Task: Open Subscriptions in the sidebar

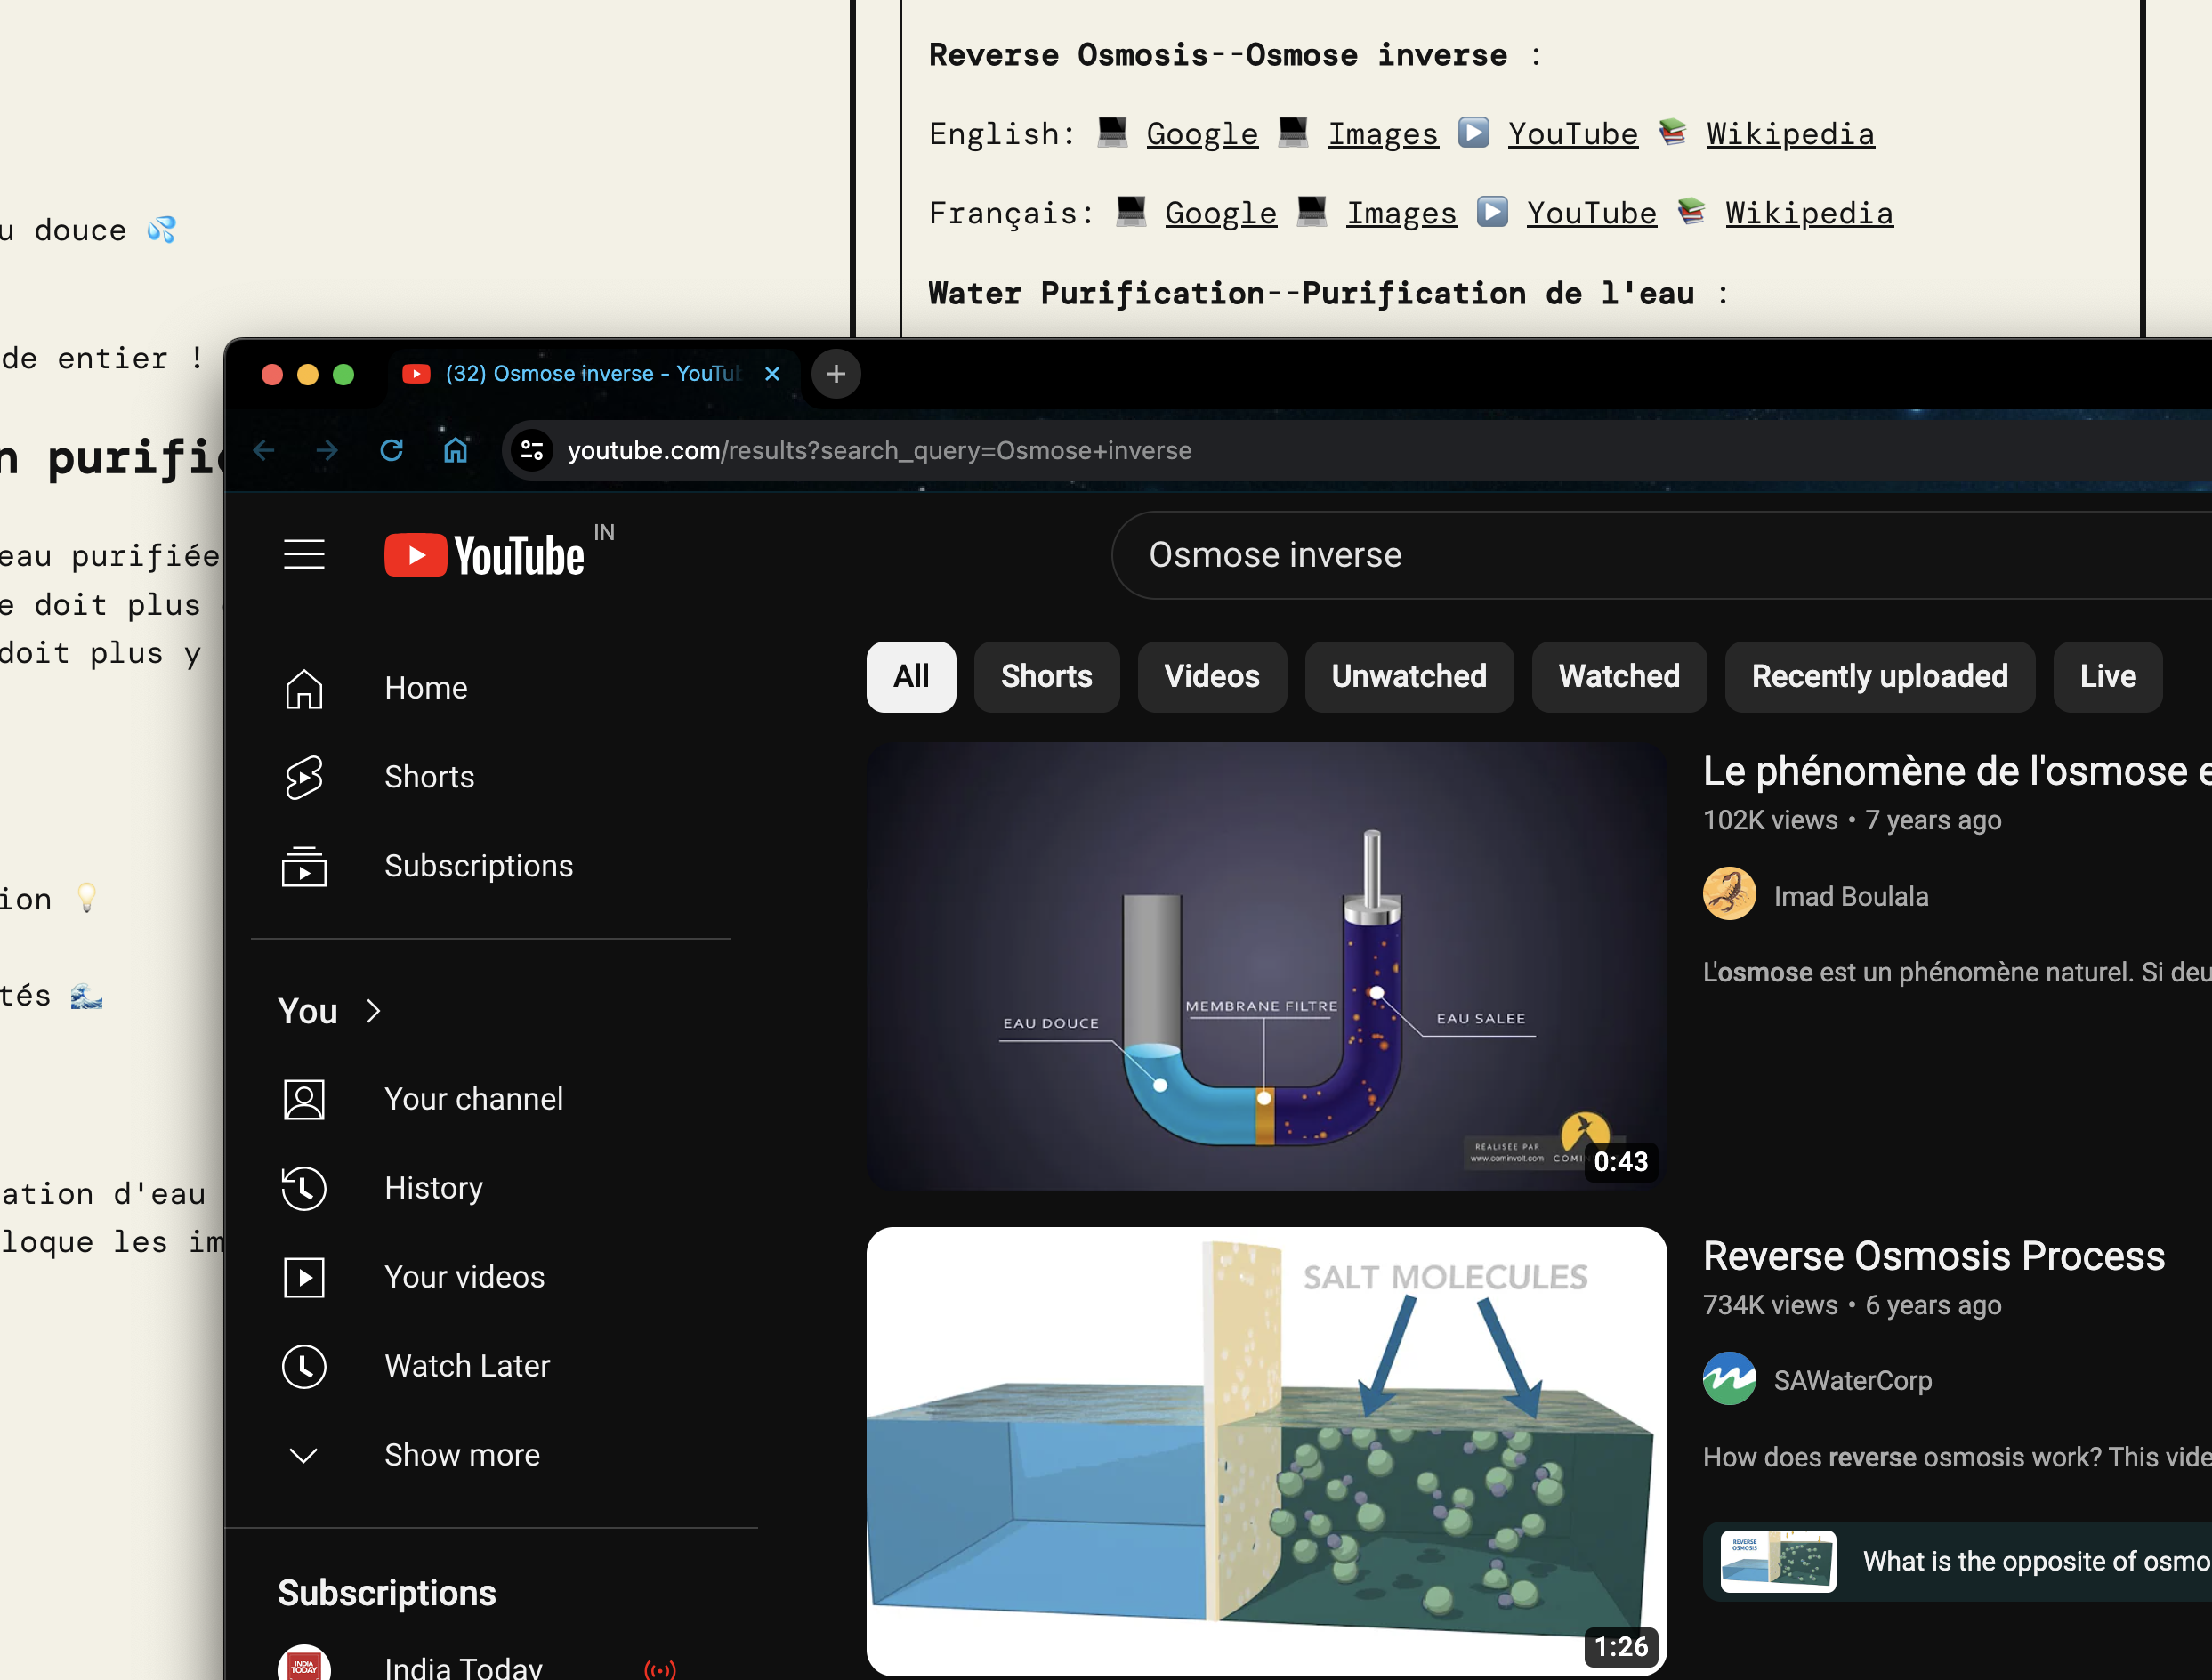Action: (478, 866)
